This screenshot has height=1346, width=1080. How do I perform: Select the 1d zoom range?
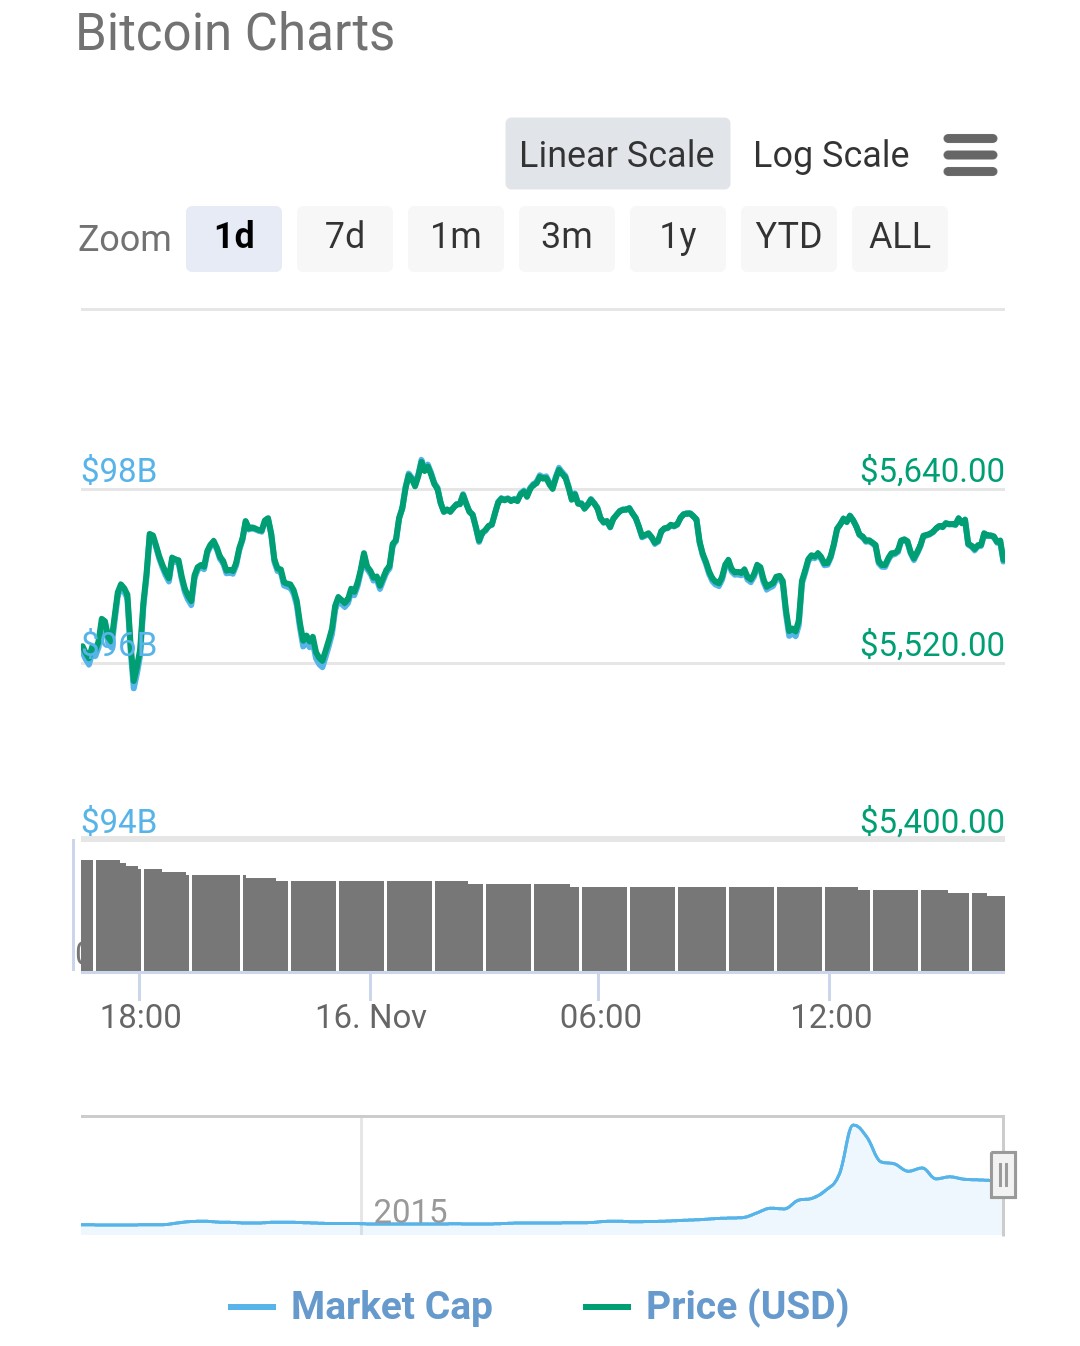[x=234, y=237]
